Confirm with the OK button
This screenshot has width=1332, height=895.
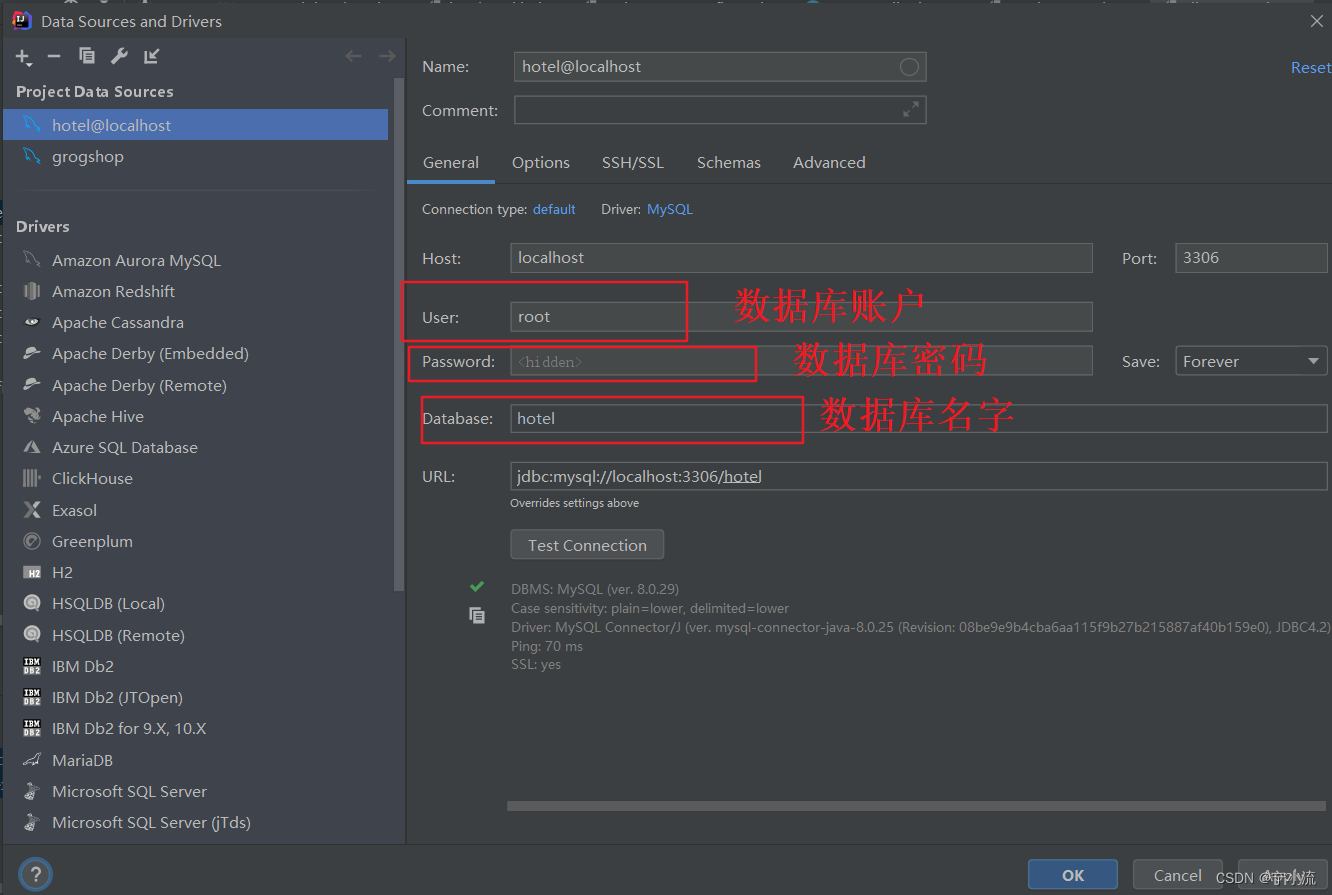(x=1073, y=875)
